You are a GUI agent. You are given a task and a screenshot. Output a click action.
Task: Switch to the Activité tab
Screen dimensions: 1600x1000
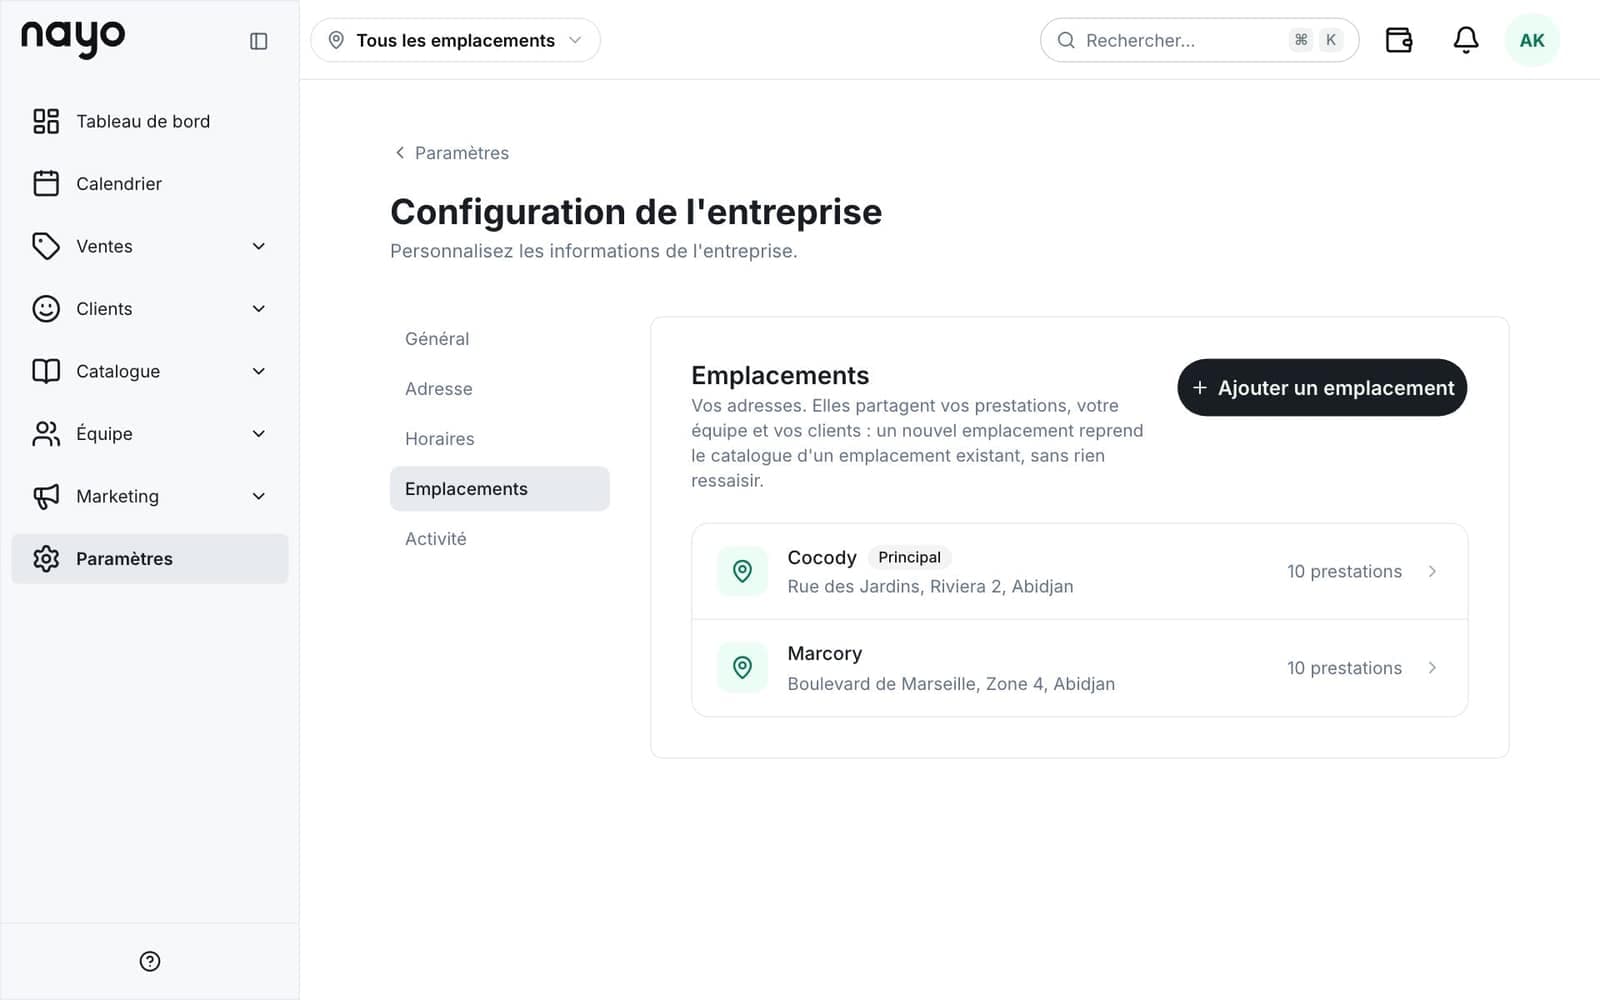(x=499, y=539)
